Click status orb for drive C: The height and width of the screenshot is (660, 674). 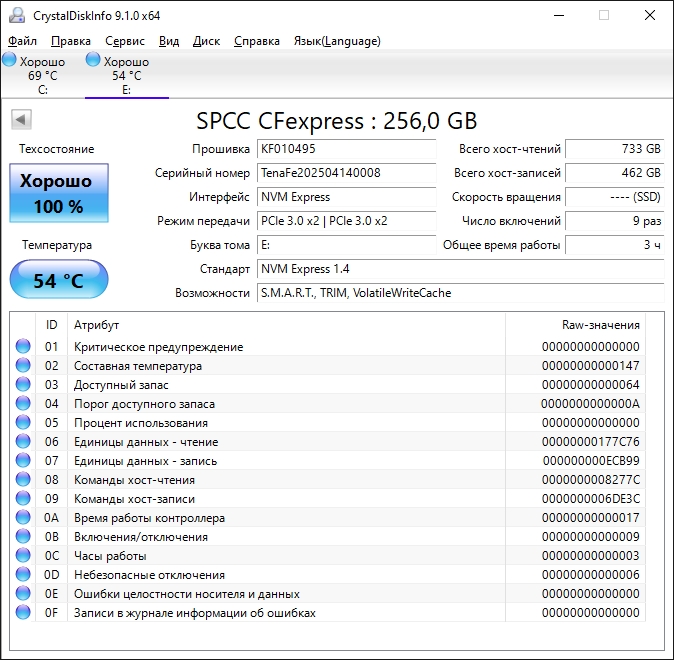(x=9, y=61)
